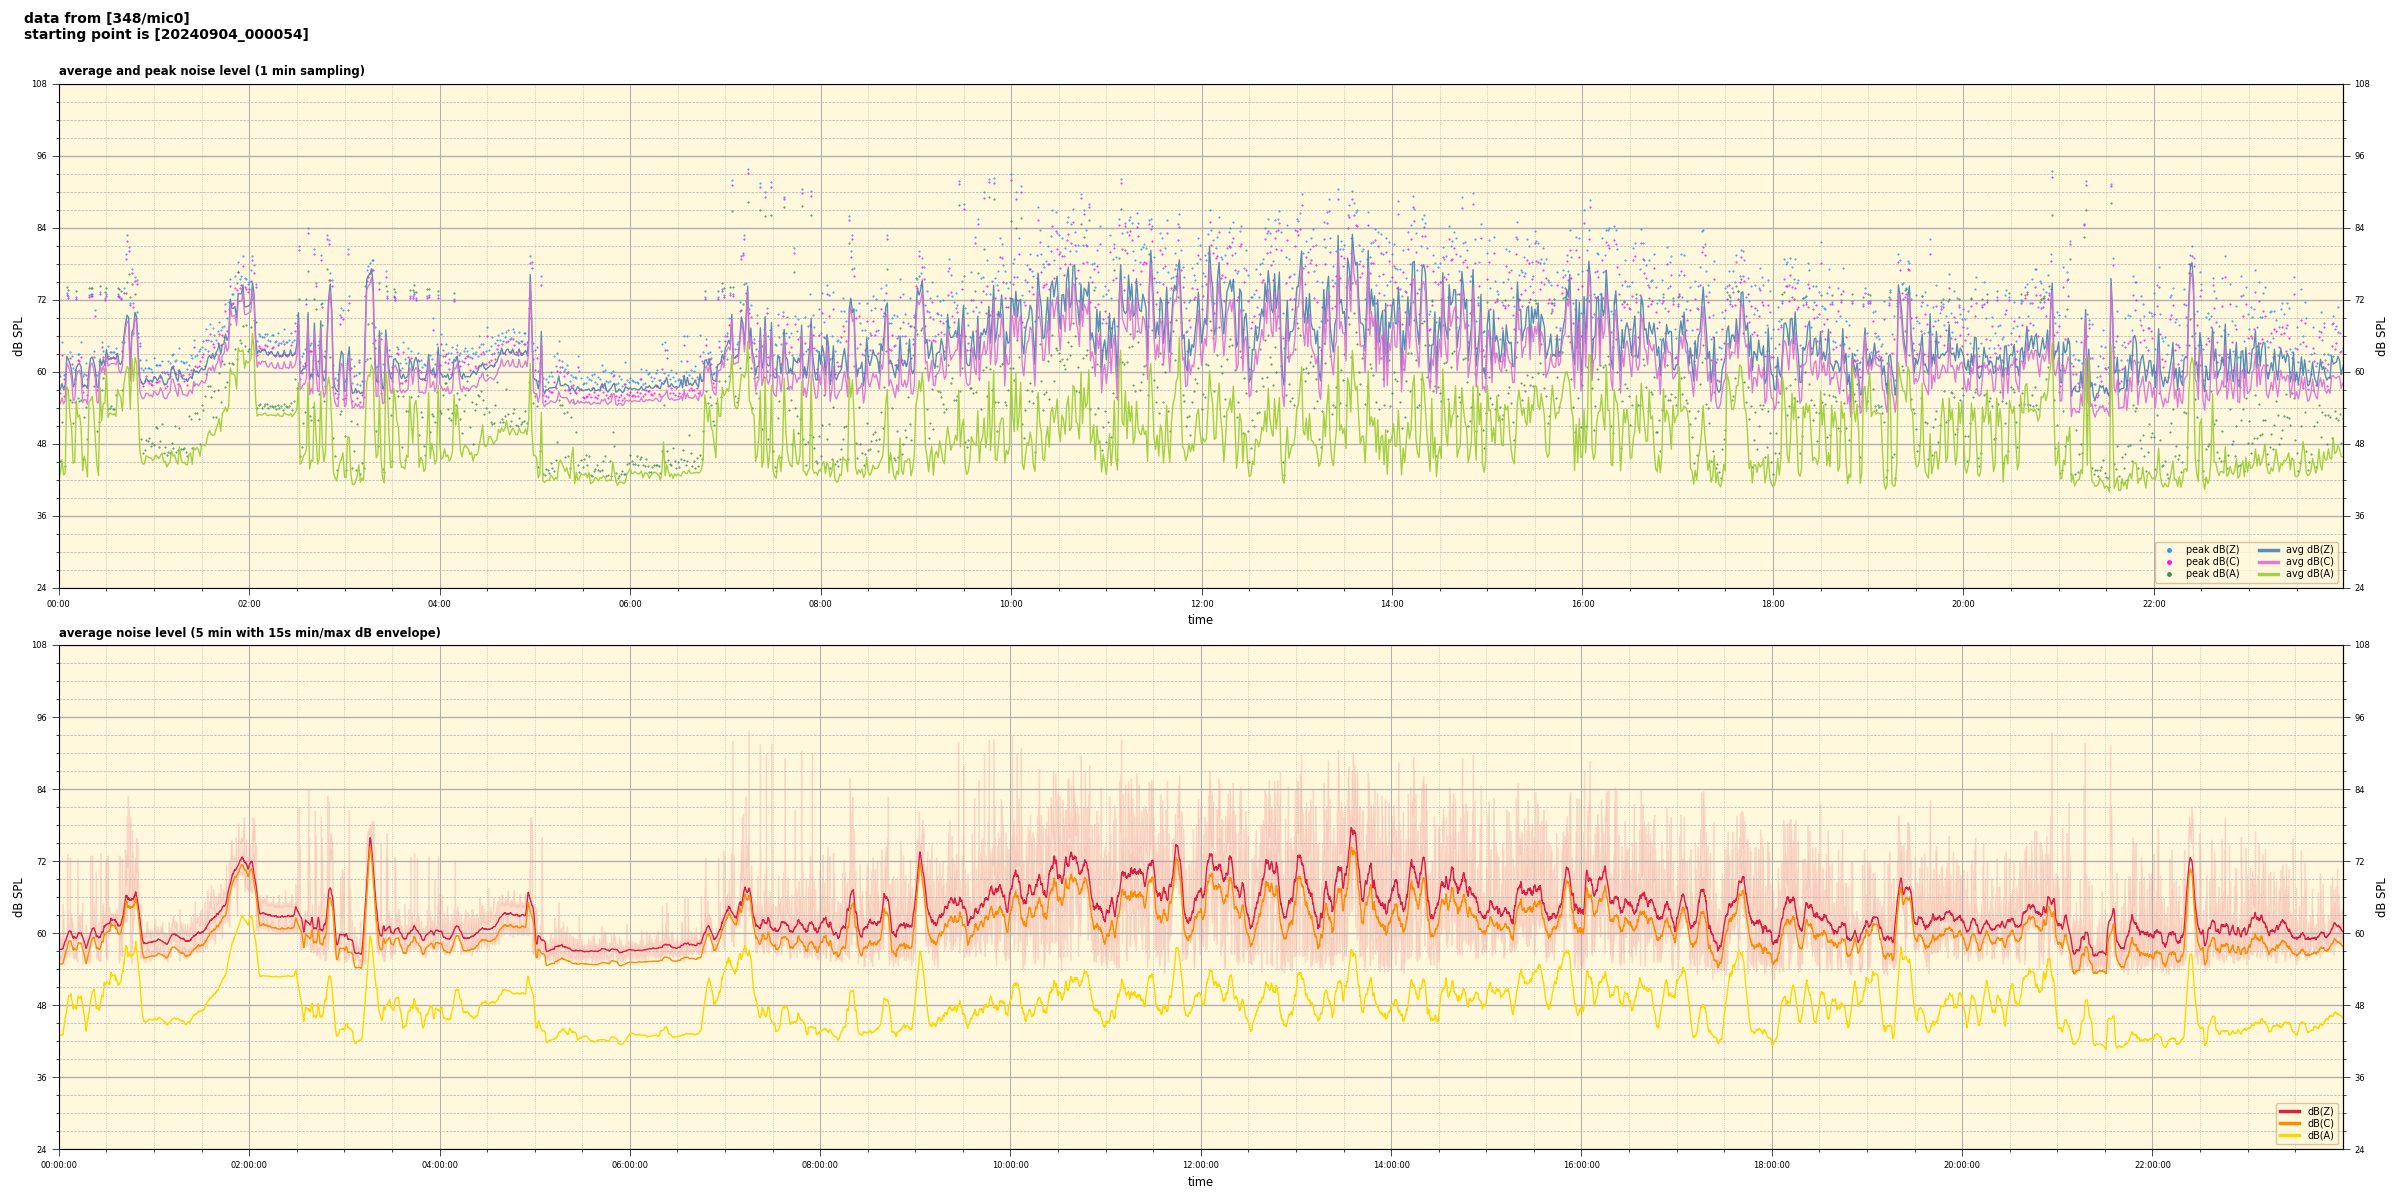The height and width of the screenshot is (1200, 2400).
Task: Select the avg dB(C) legend line
Action: pos(2269,562)
